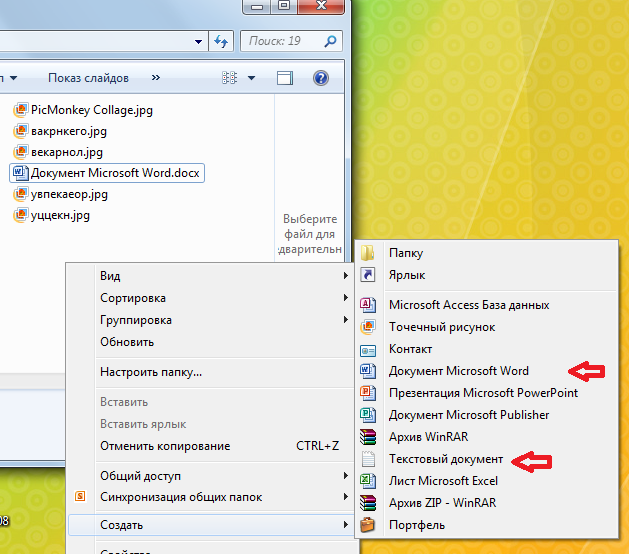The height and width of the screenshot is (554, 629).
Task: Click the image icon of уццекн.jpg
Action: click(21, 215)
